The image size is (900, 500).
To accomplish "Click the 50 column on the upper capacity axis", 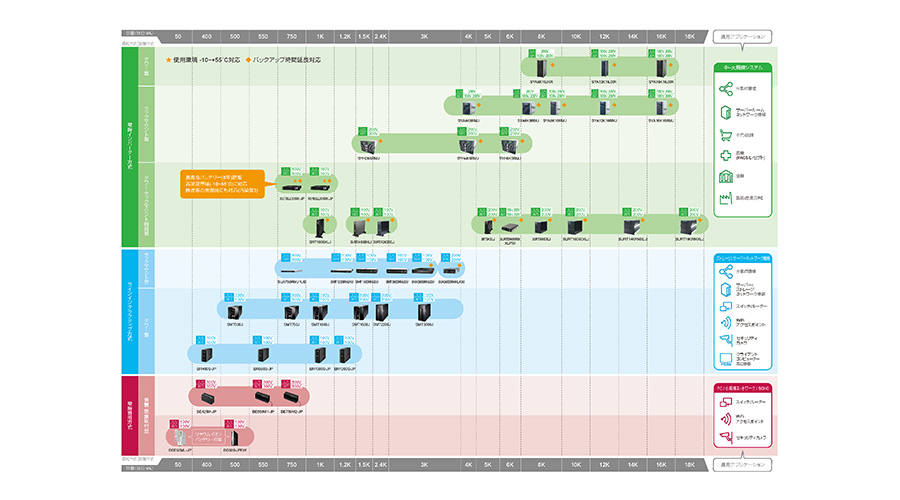I will pos(178,37).
